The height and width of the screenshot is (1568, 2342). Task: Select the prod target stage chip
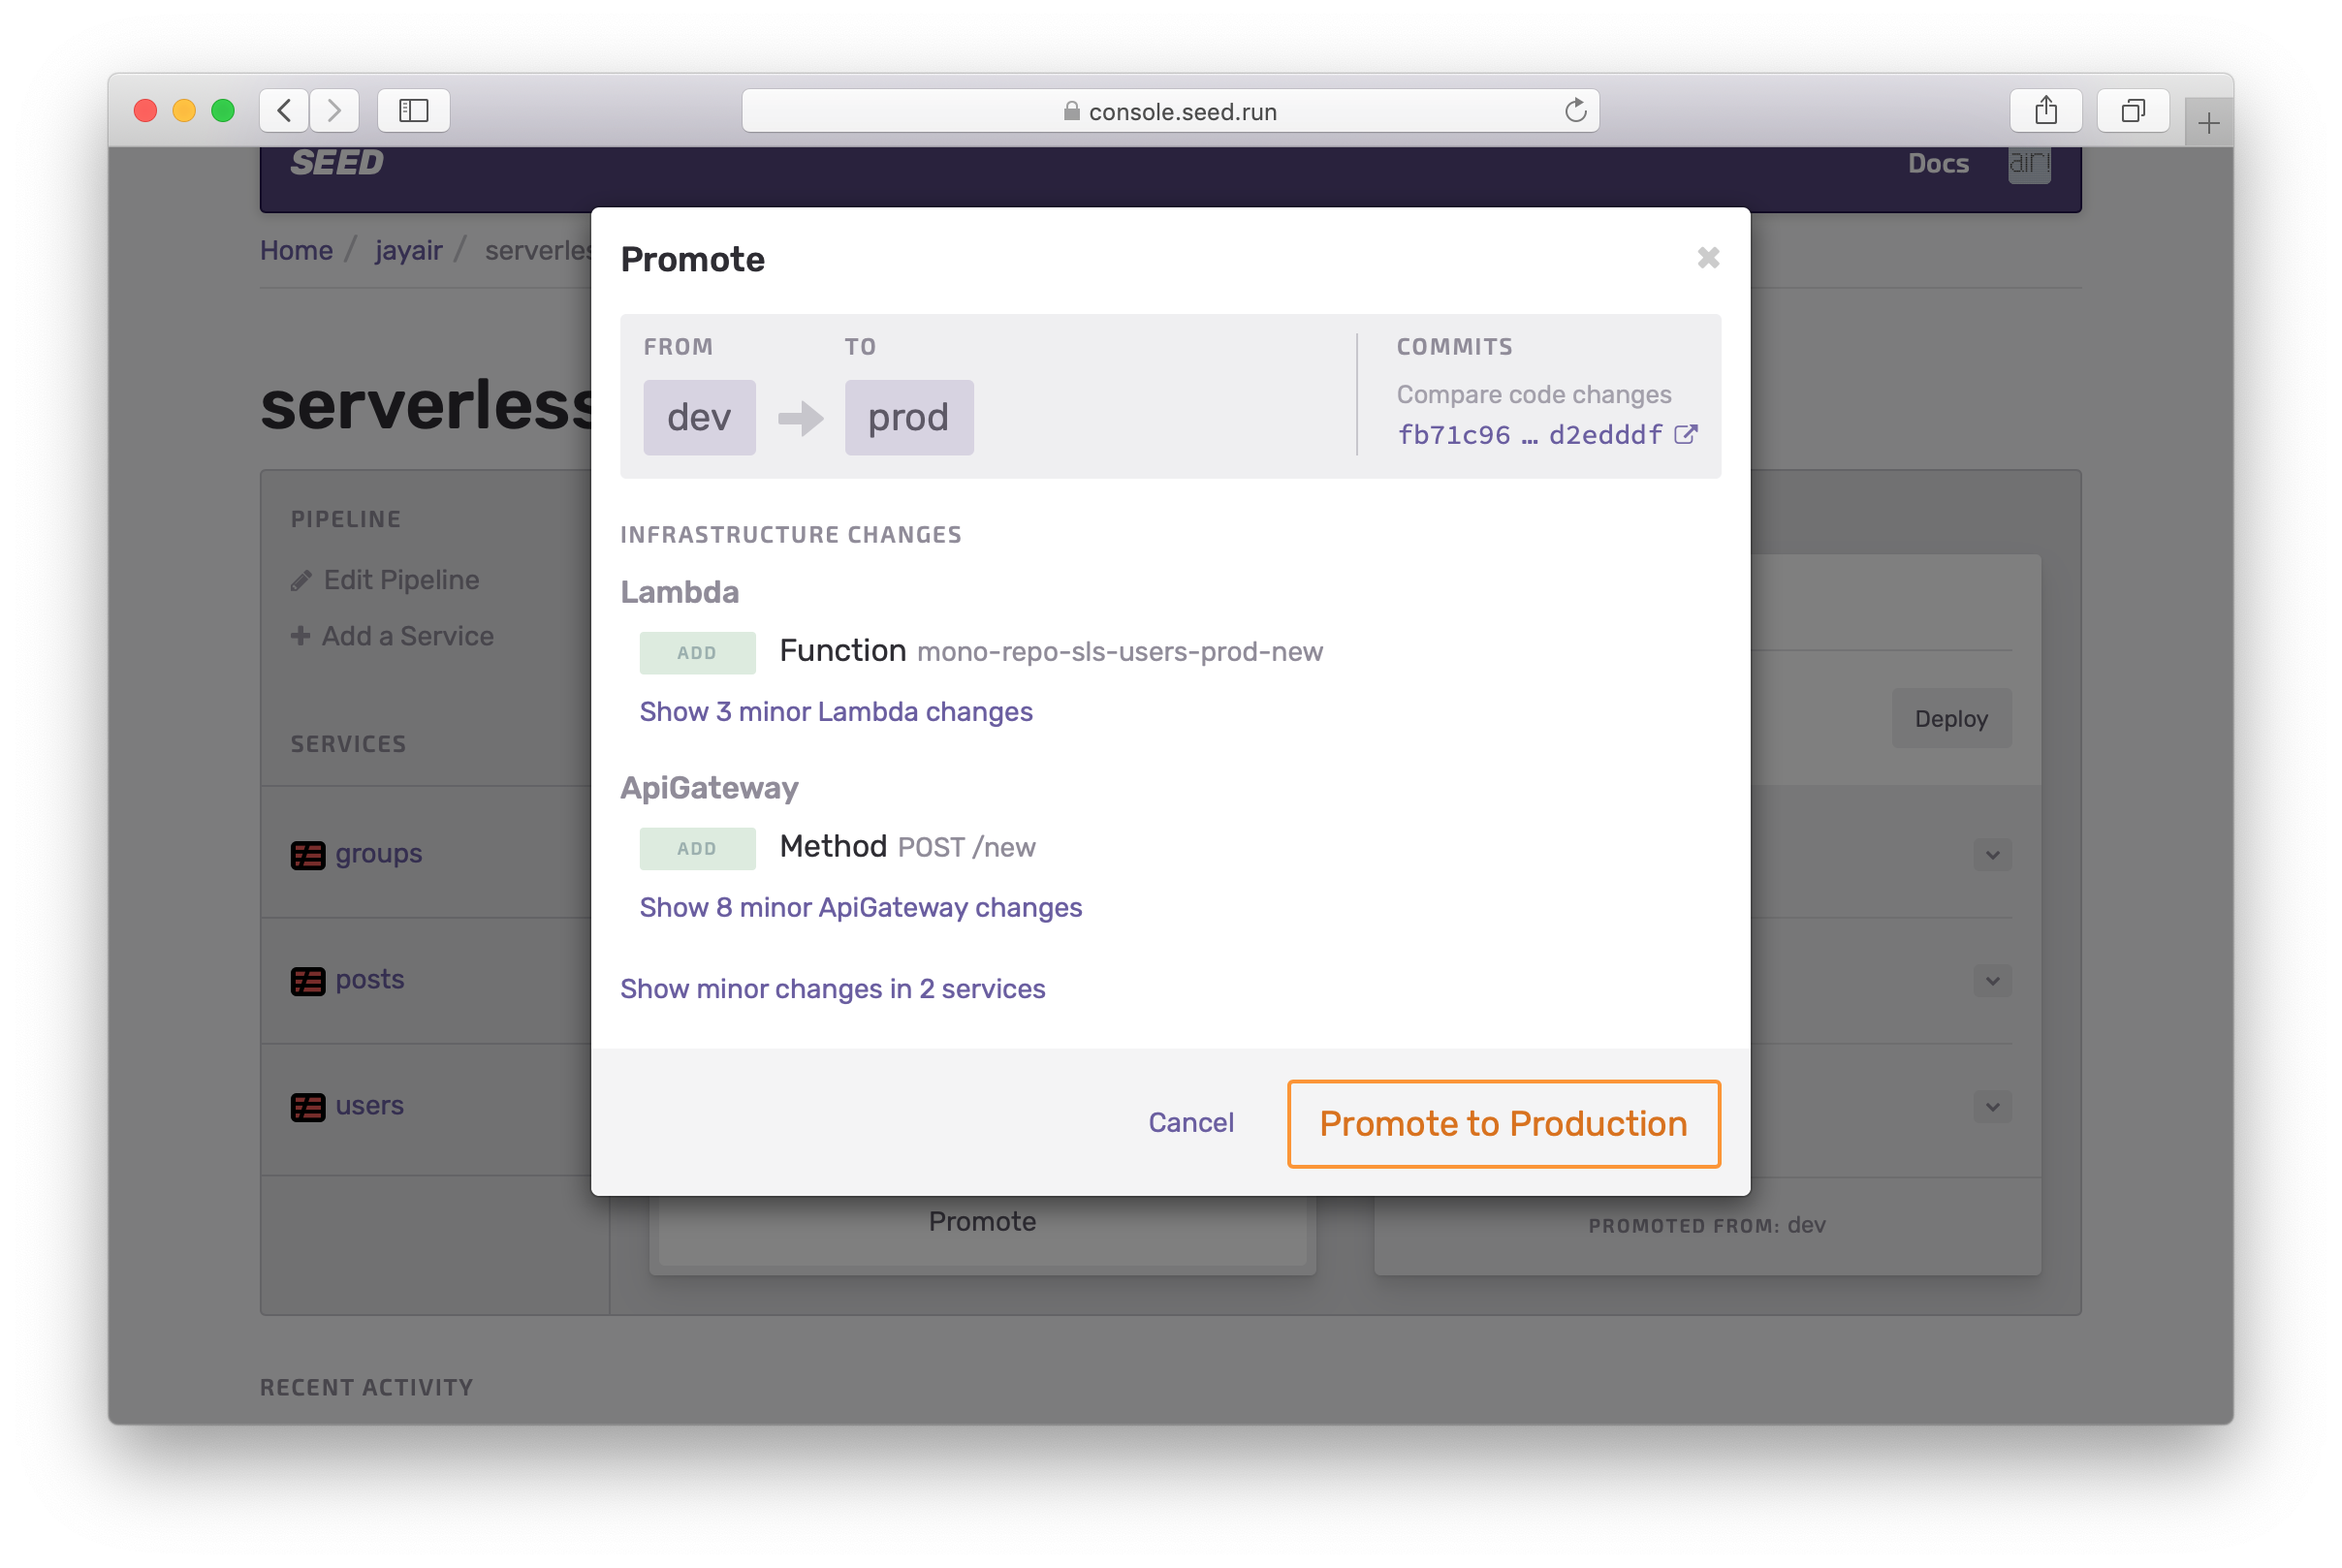(x=908, y=418)
